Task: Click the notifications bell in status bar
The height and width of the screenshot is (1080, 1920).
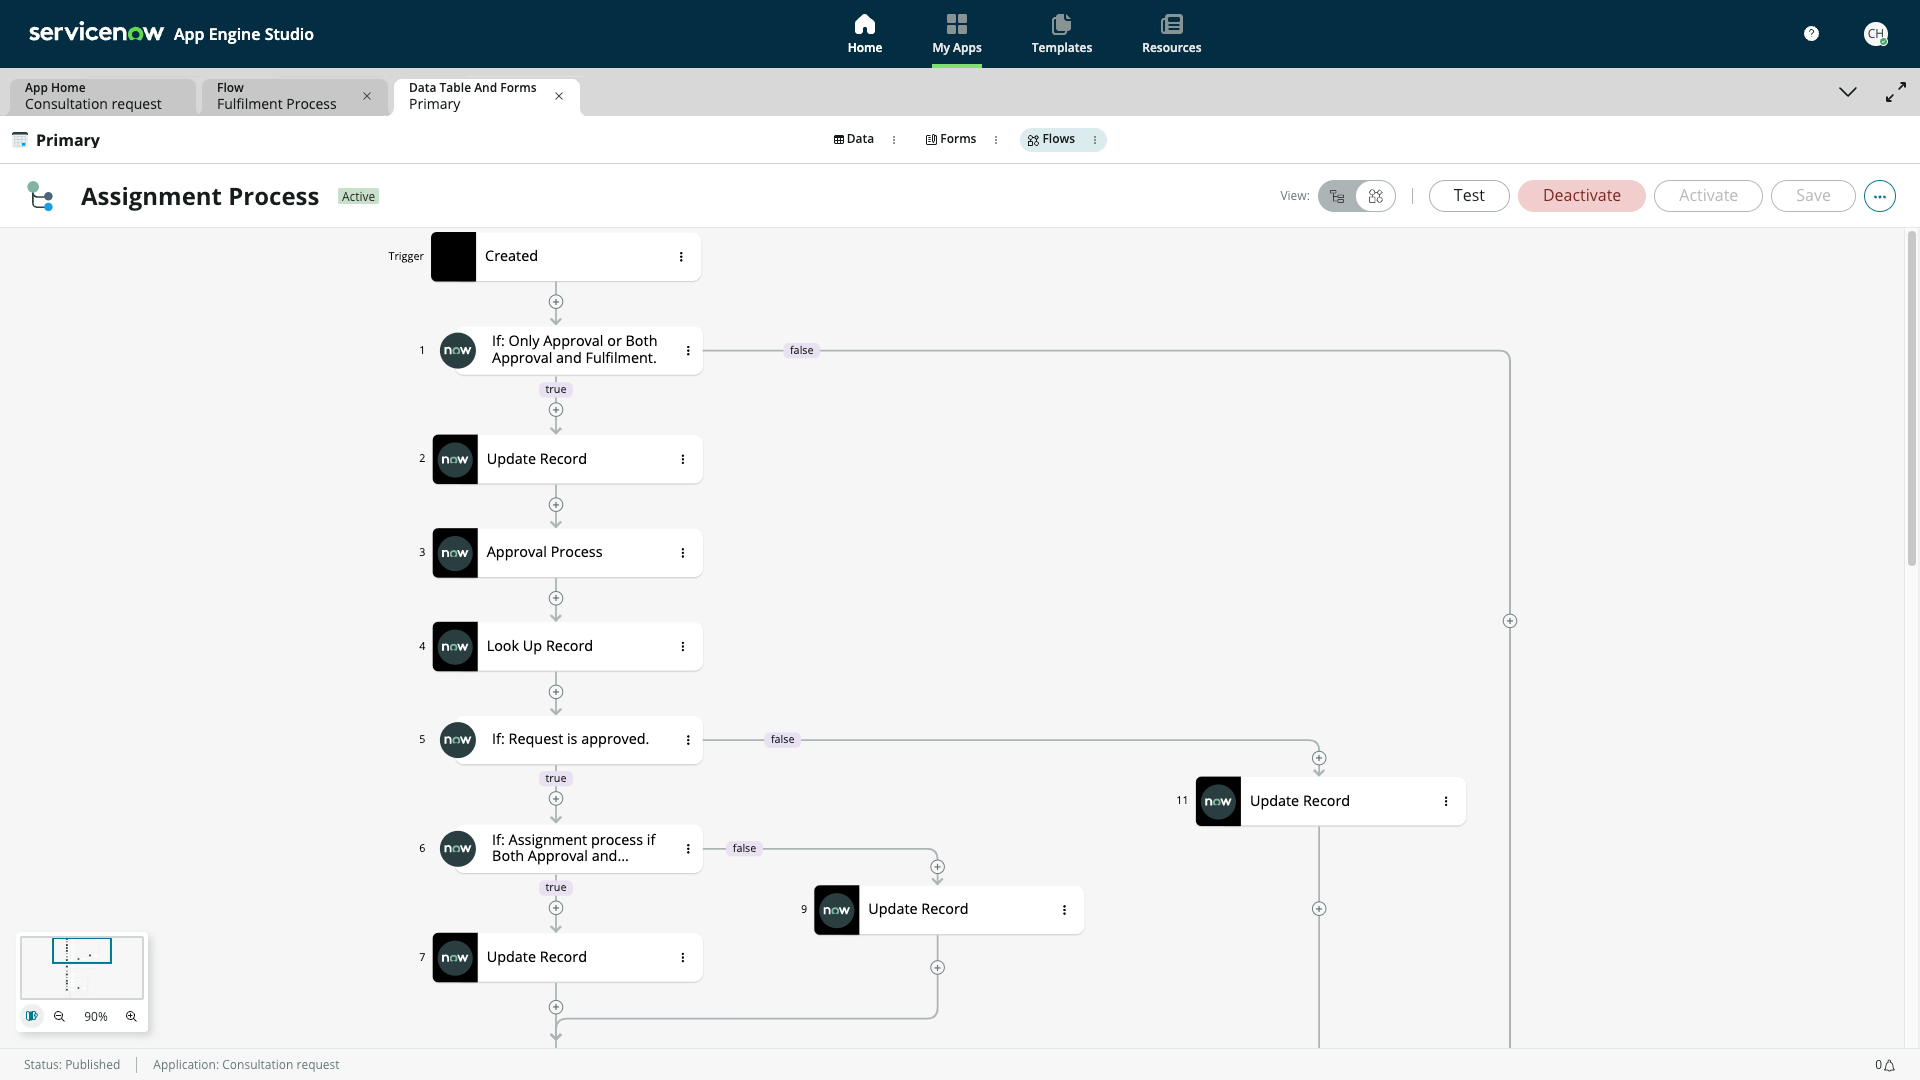Action: click(1889, 1065)
